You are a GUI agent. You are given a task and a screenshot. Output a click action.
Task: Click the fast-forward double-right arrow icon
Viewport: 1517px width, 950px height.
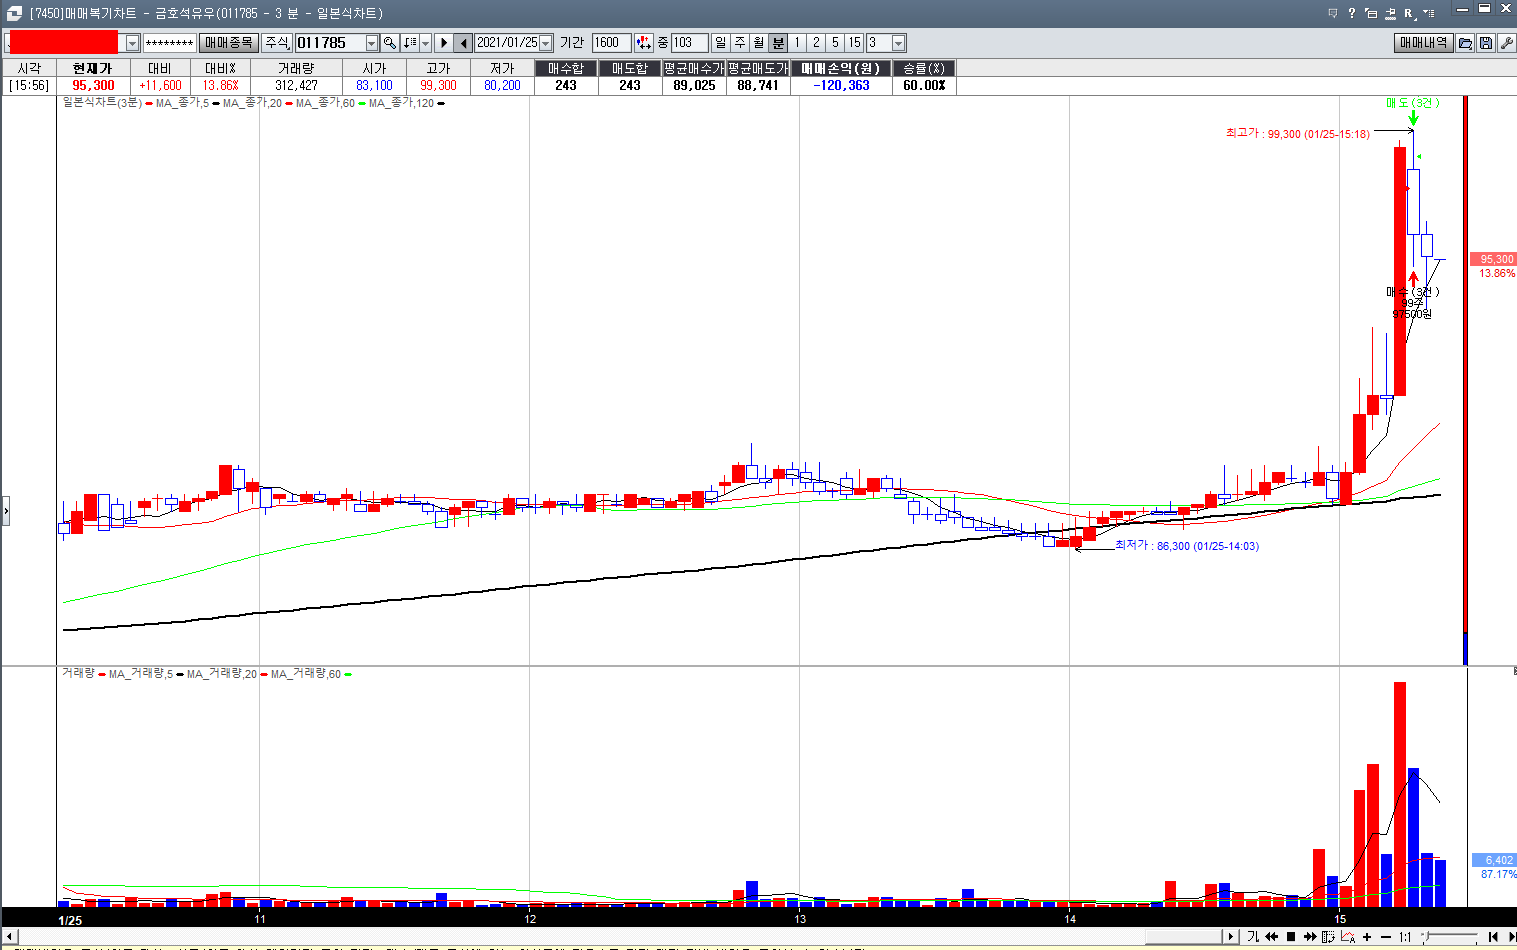click(x=1309, y=937)
